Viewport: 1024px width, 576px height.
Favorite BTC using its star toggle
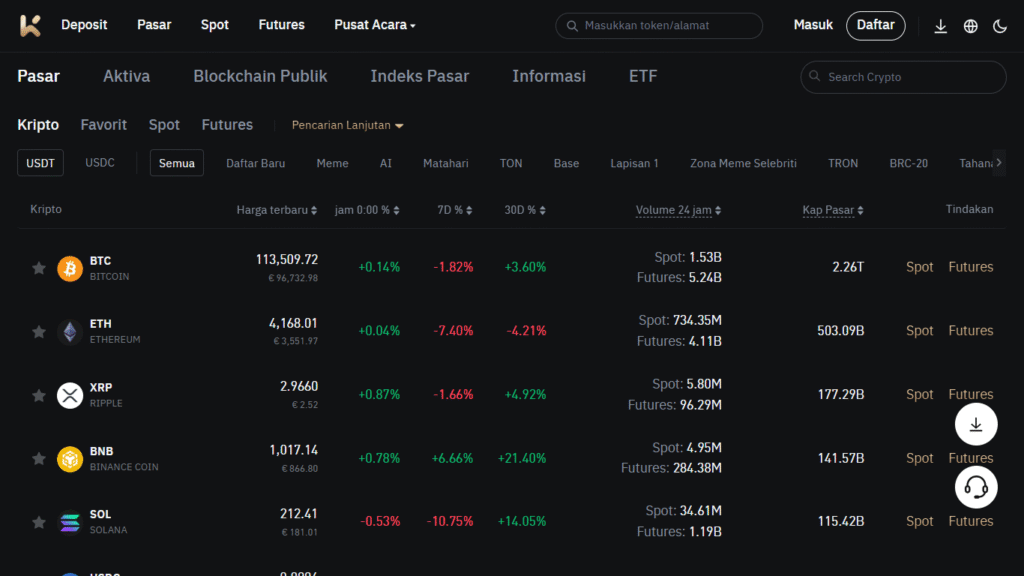point(38,267)
